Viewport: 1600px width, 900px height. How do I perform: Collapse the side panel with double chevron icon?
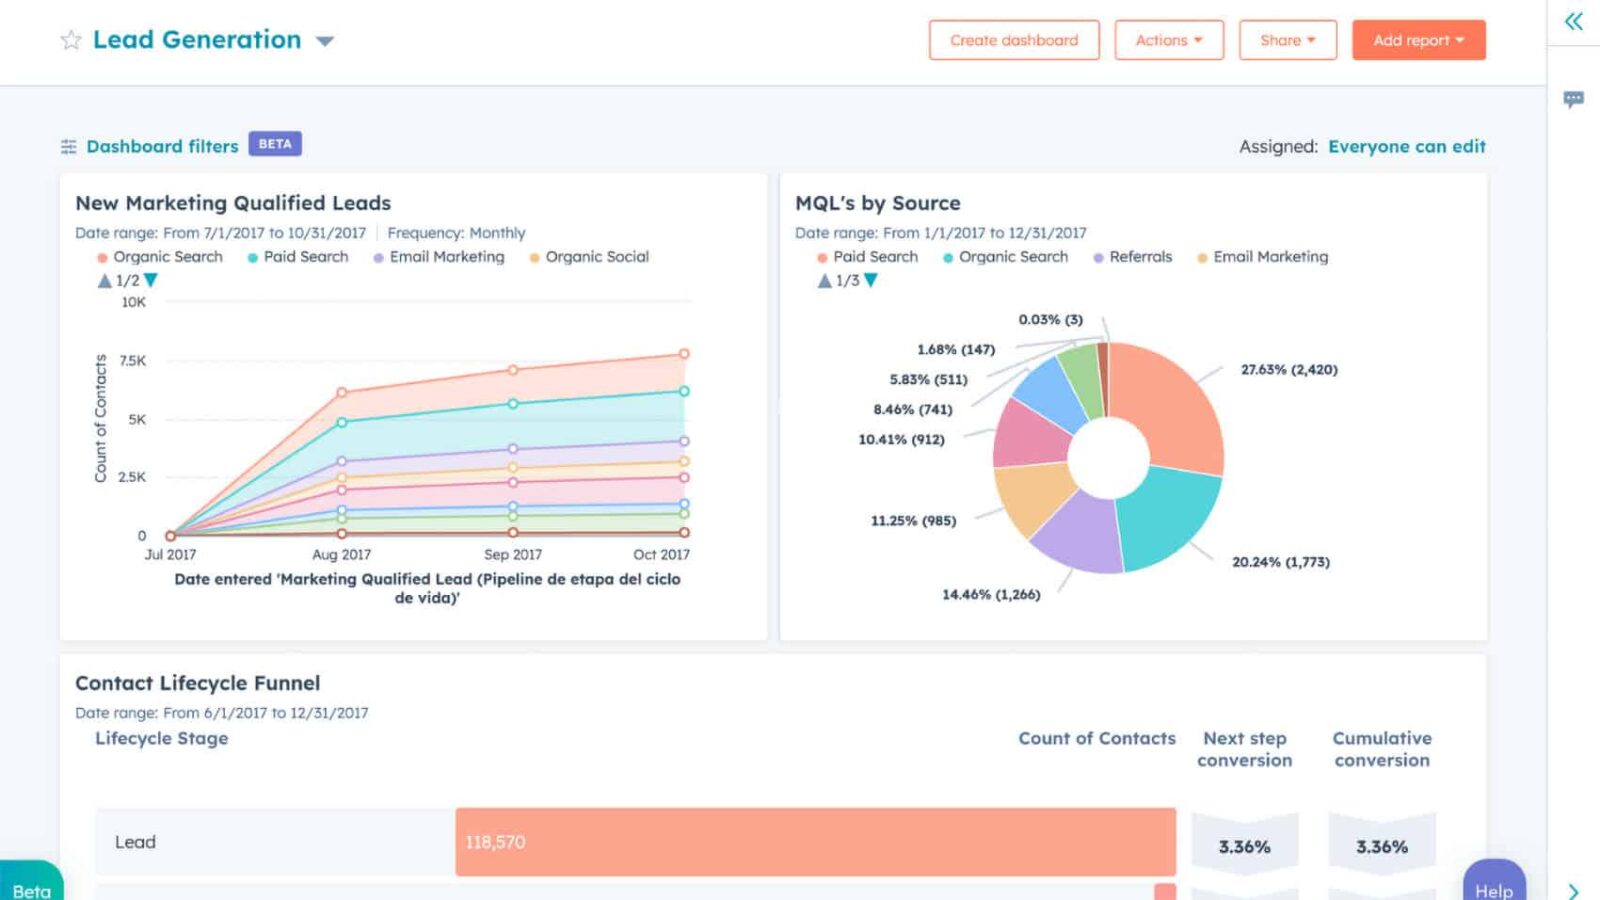(1574, 21)
